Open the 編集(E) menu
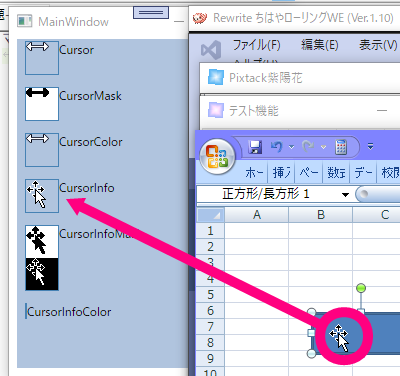 click(320, 45)
